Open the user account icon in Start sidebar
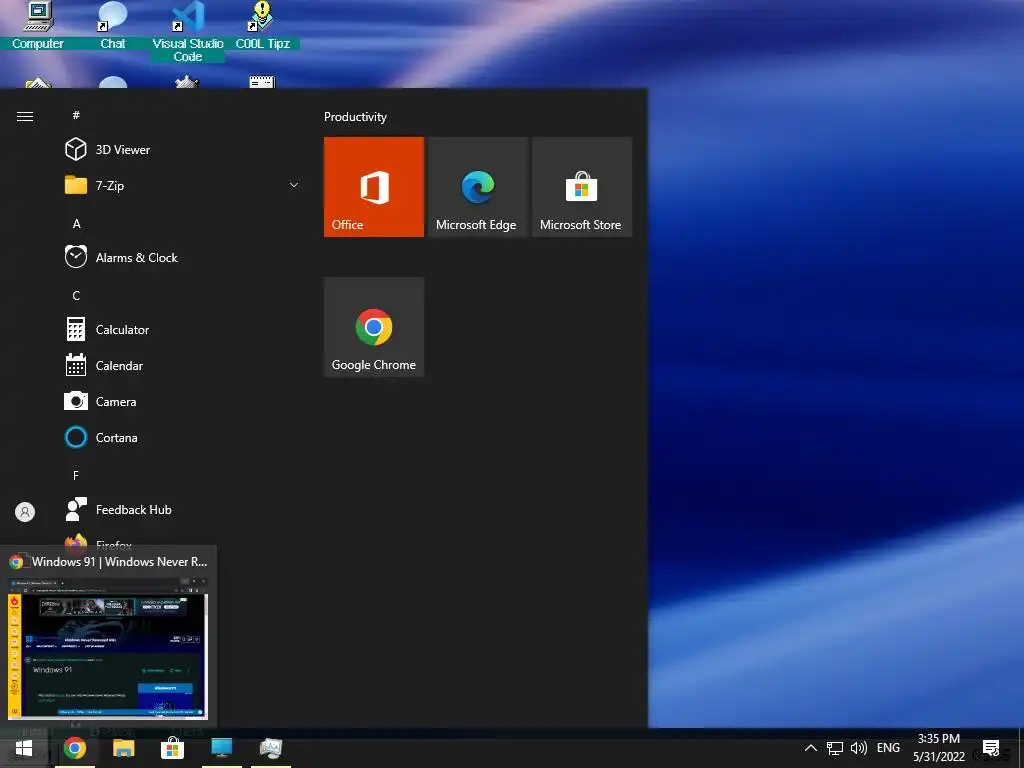Image resolution: width=1024 pixels, height=768 pixels. point(25,511)
